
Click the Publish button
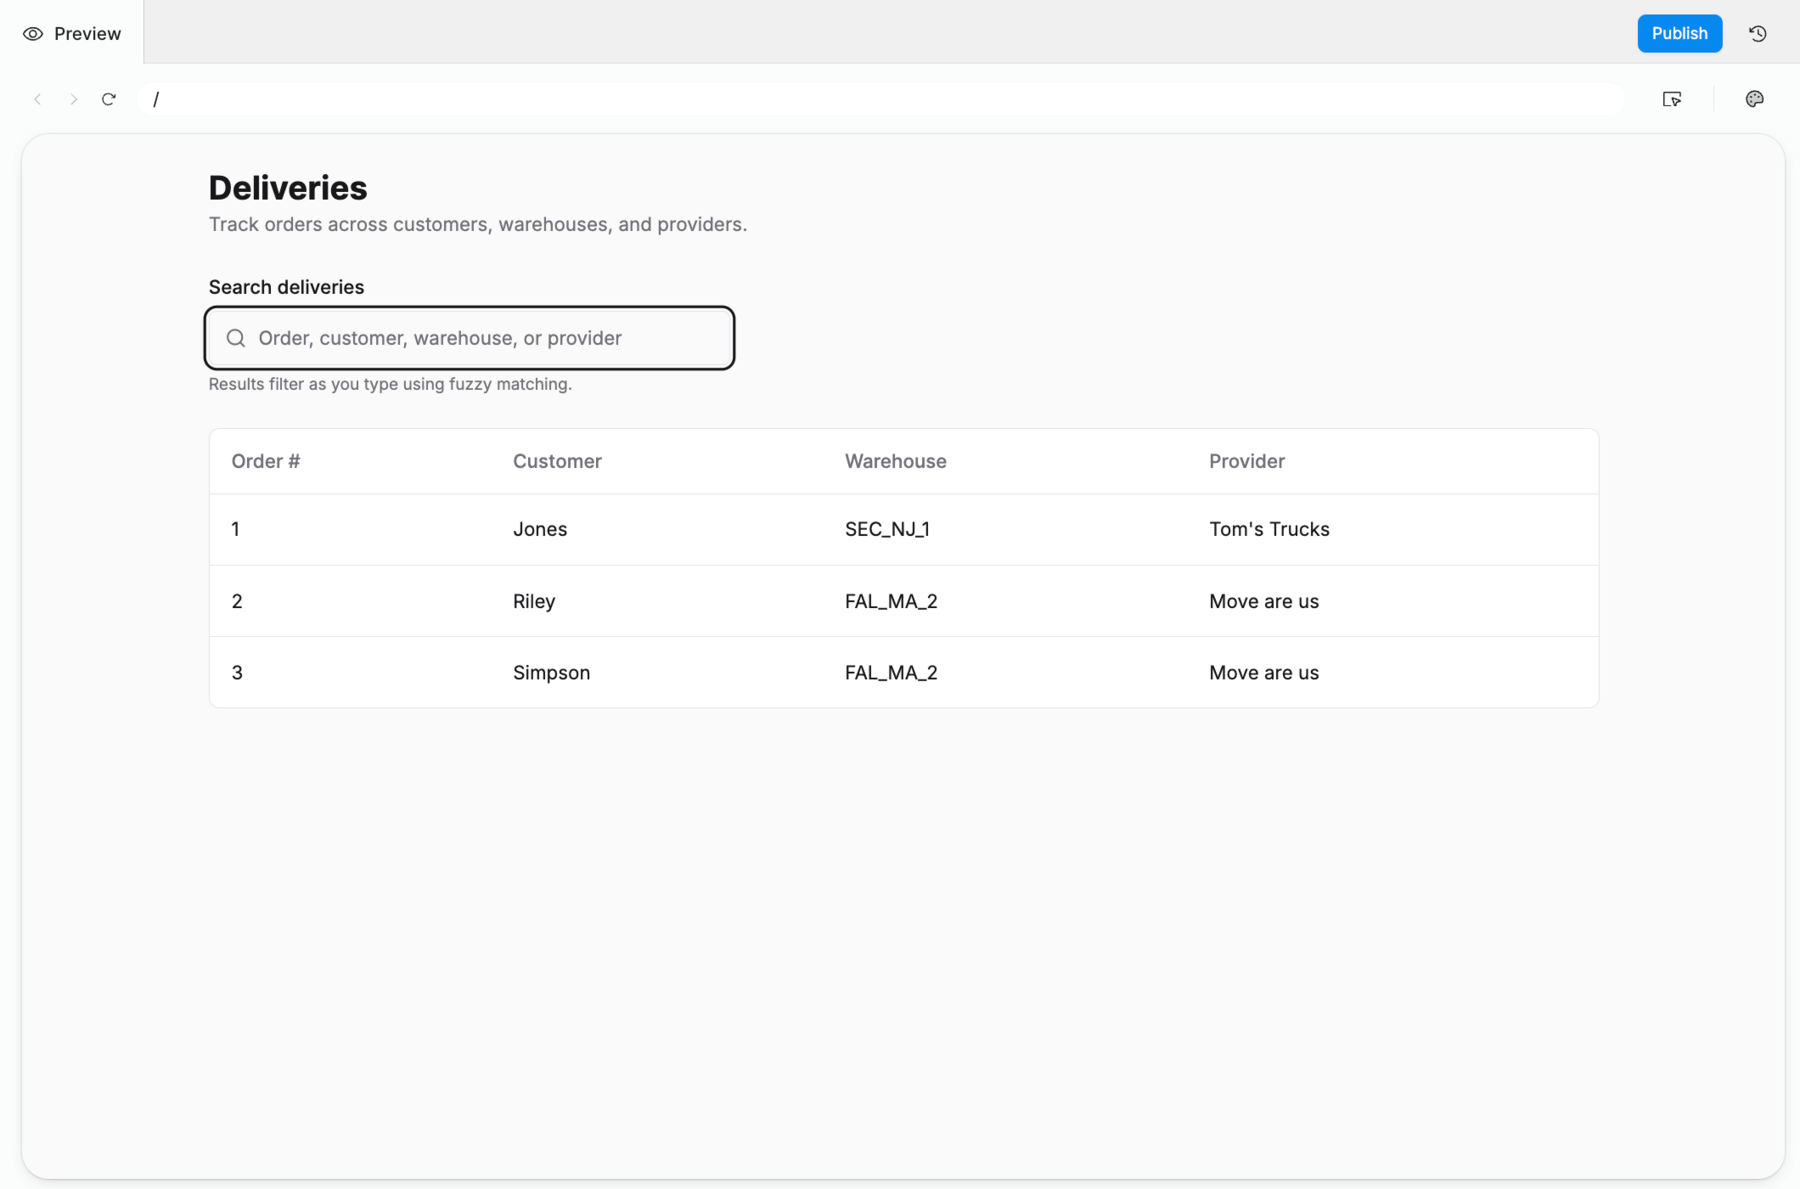click(1679, 33)
